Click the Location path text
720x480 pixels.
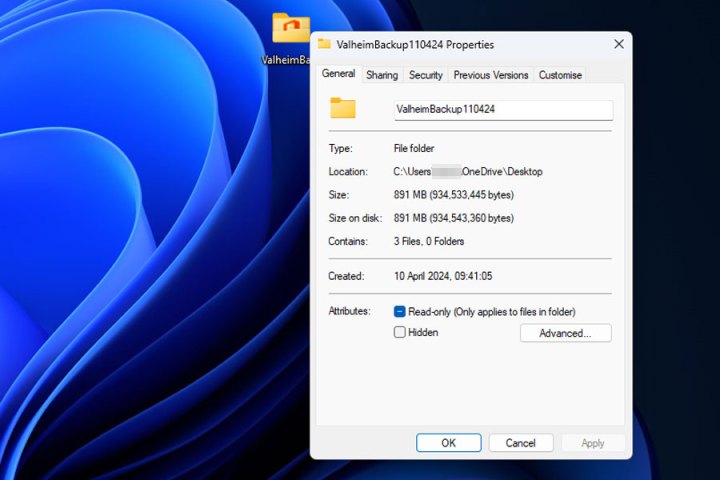point(468,172)
